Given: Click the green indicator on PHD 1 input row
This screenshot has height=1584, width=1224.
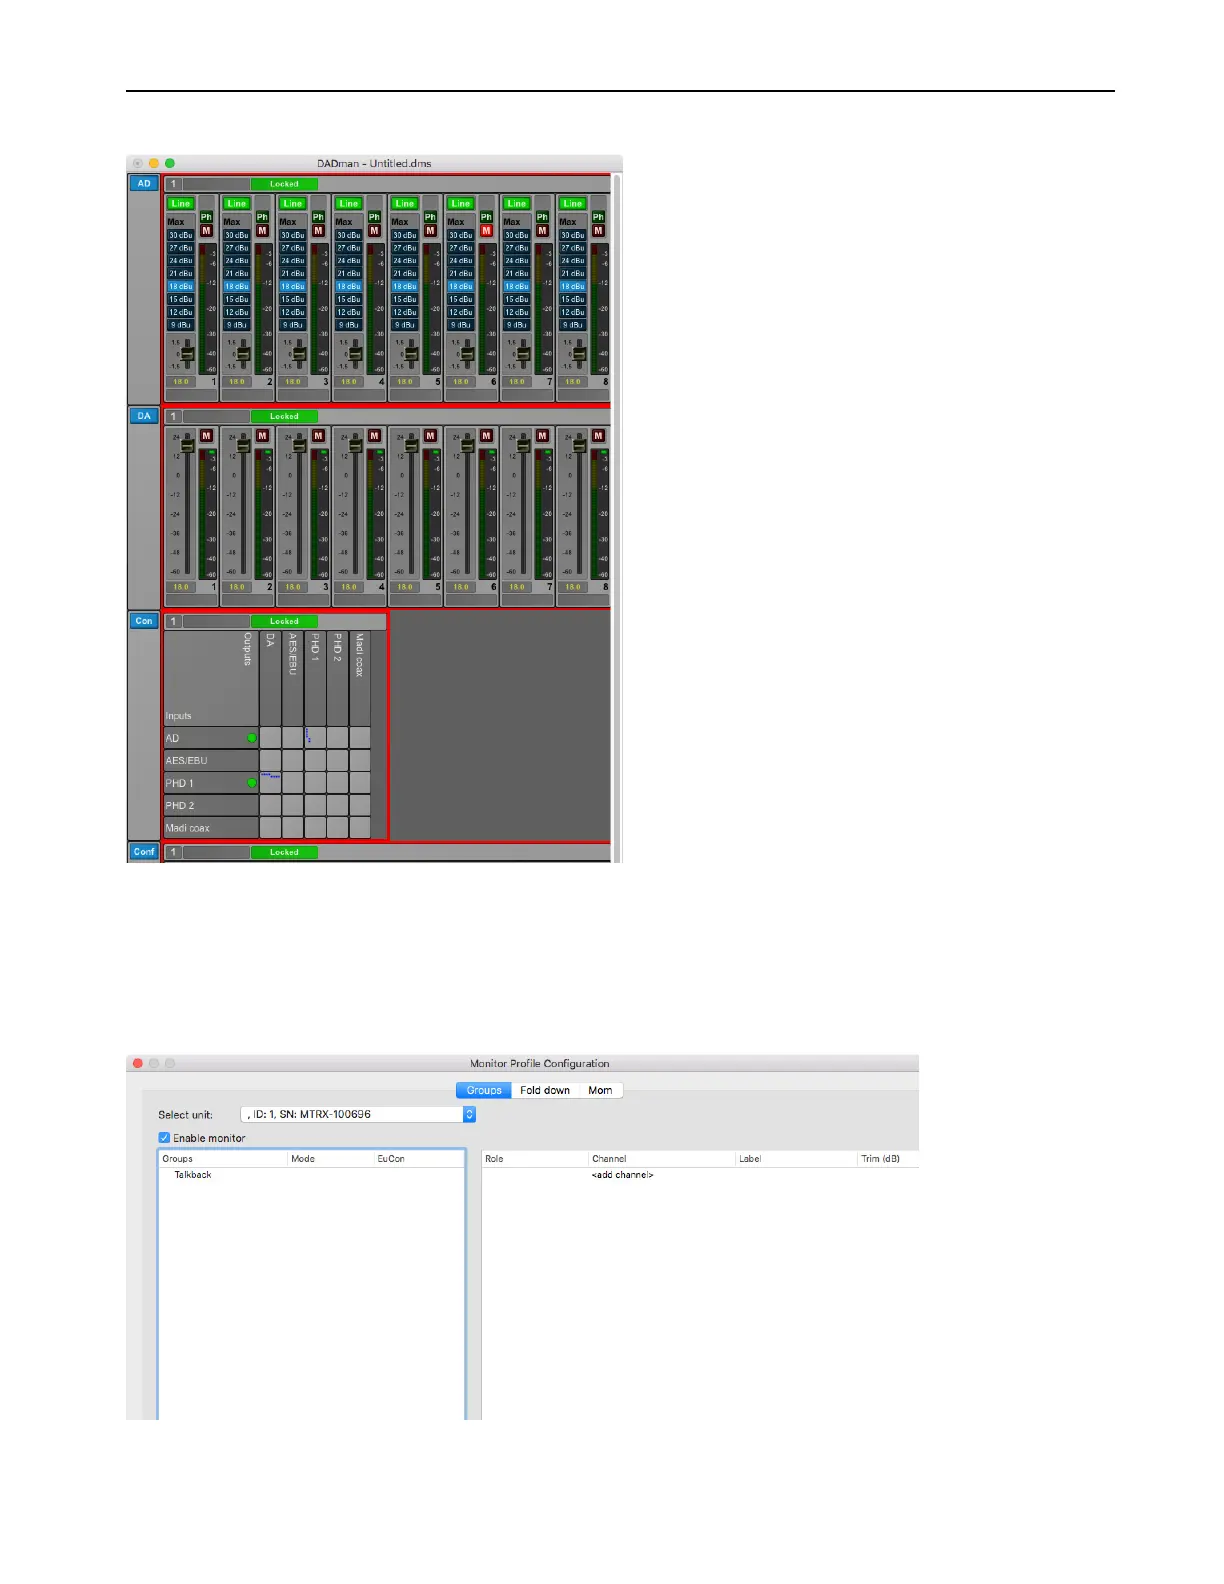Looking at the screenshot, I should tap(252, 783).
